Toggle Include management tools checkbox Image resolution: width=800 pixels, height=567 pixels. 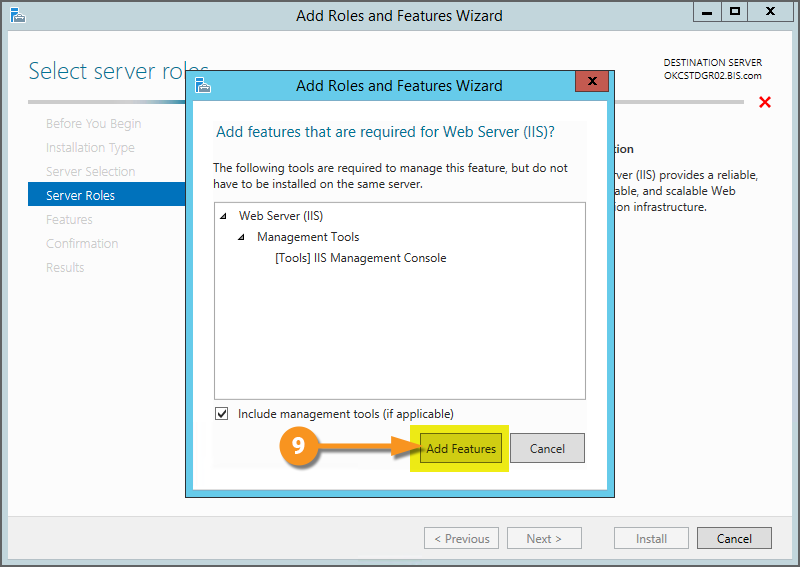coord(221,414)
